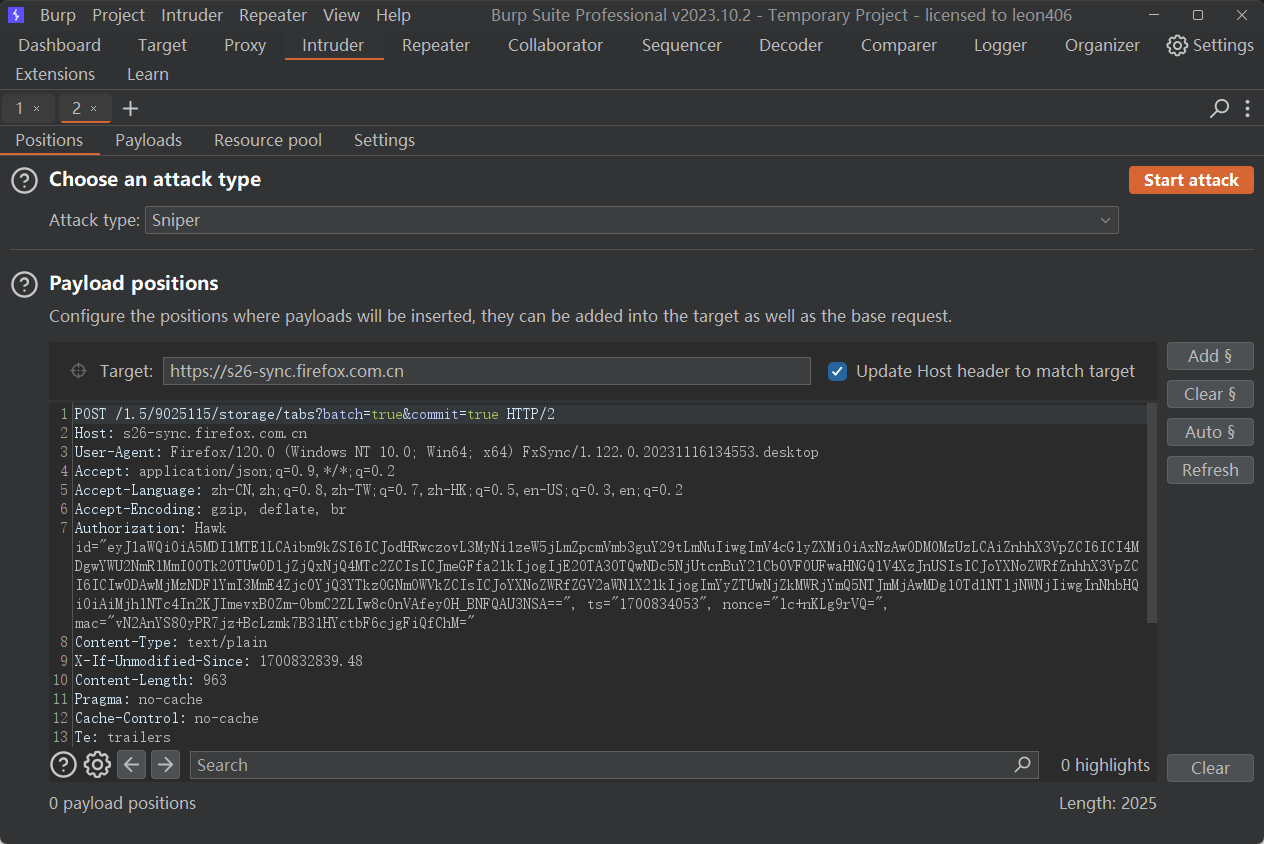This screenshot has width=1264, height=844.
Task: Click the Start attack button
Action: coord(1191,180)
